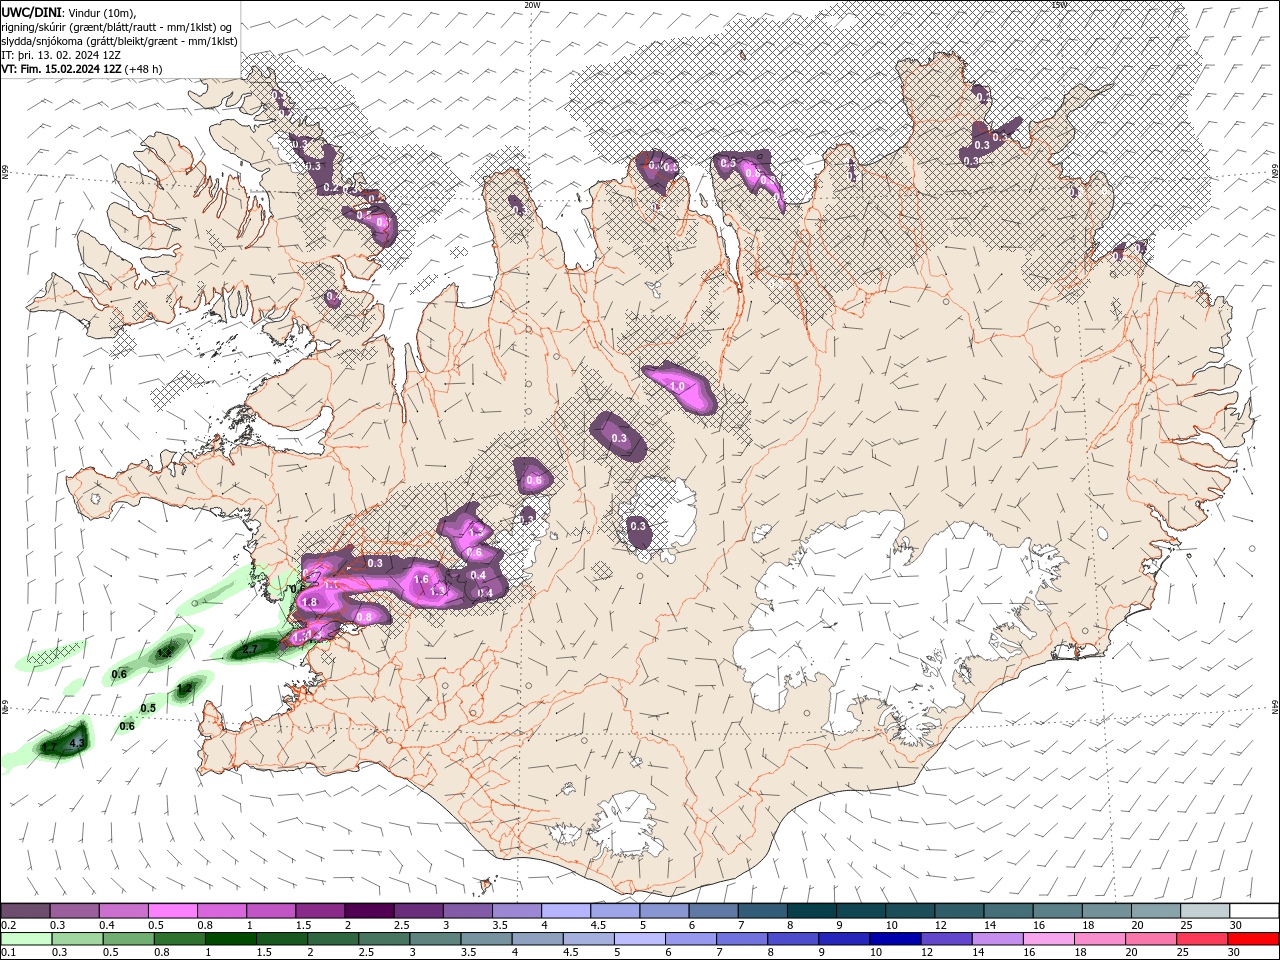
Task: Pick the light gray snow swatch between 25 and 30
Action: point(1204,911)
